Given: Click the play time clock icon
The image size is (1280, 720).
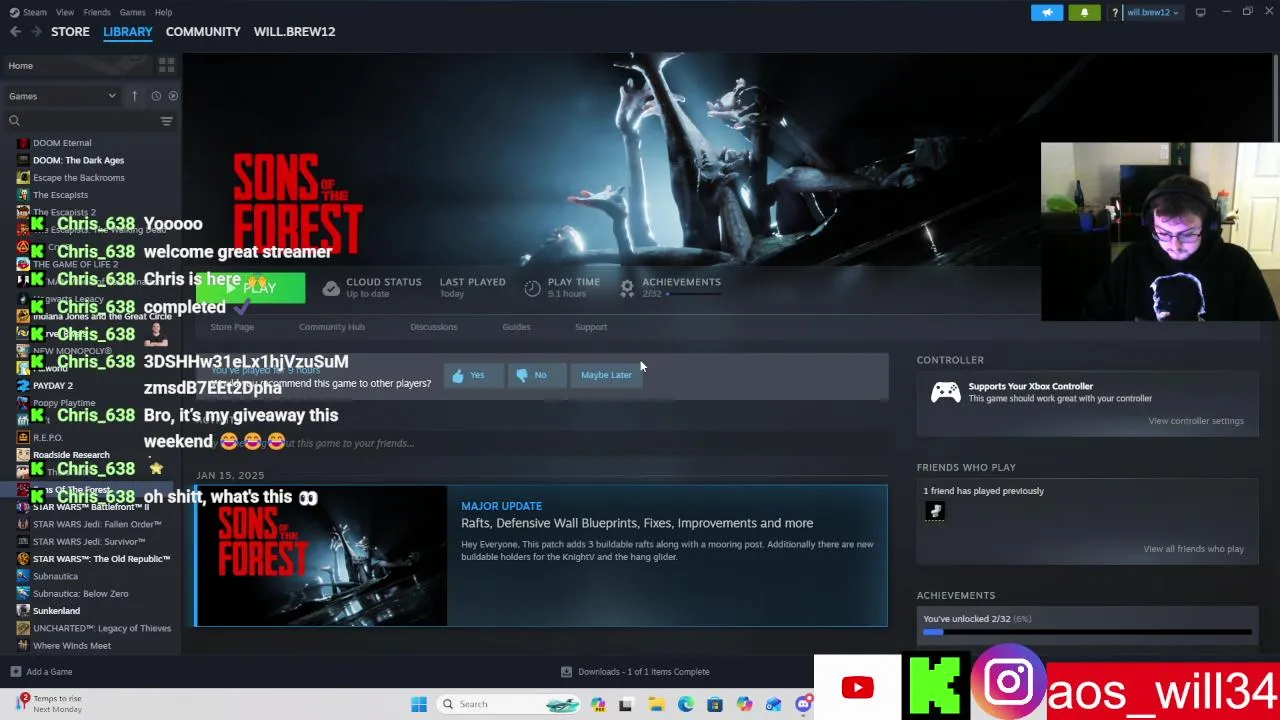Looking at the screenshot, I should click(532, 288).
